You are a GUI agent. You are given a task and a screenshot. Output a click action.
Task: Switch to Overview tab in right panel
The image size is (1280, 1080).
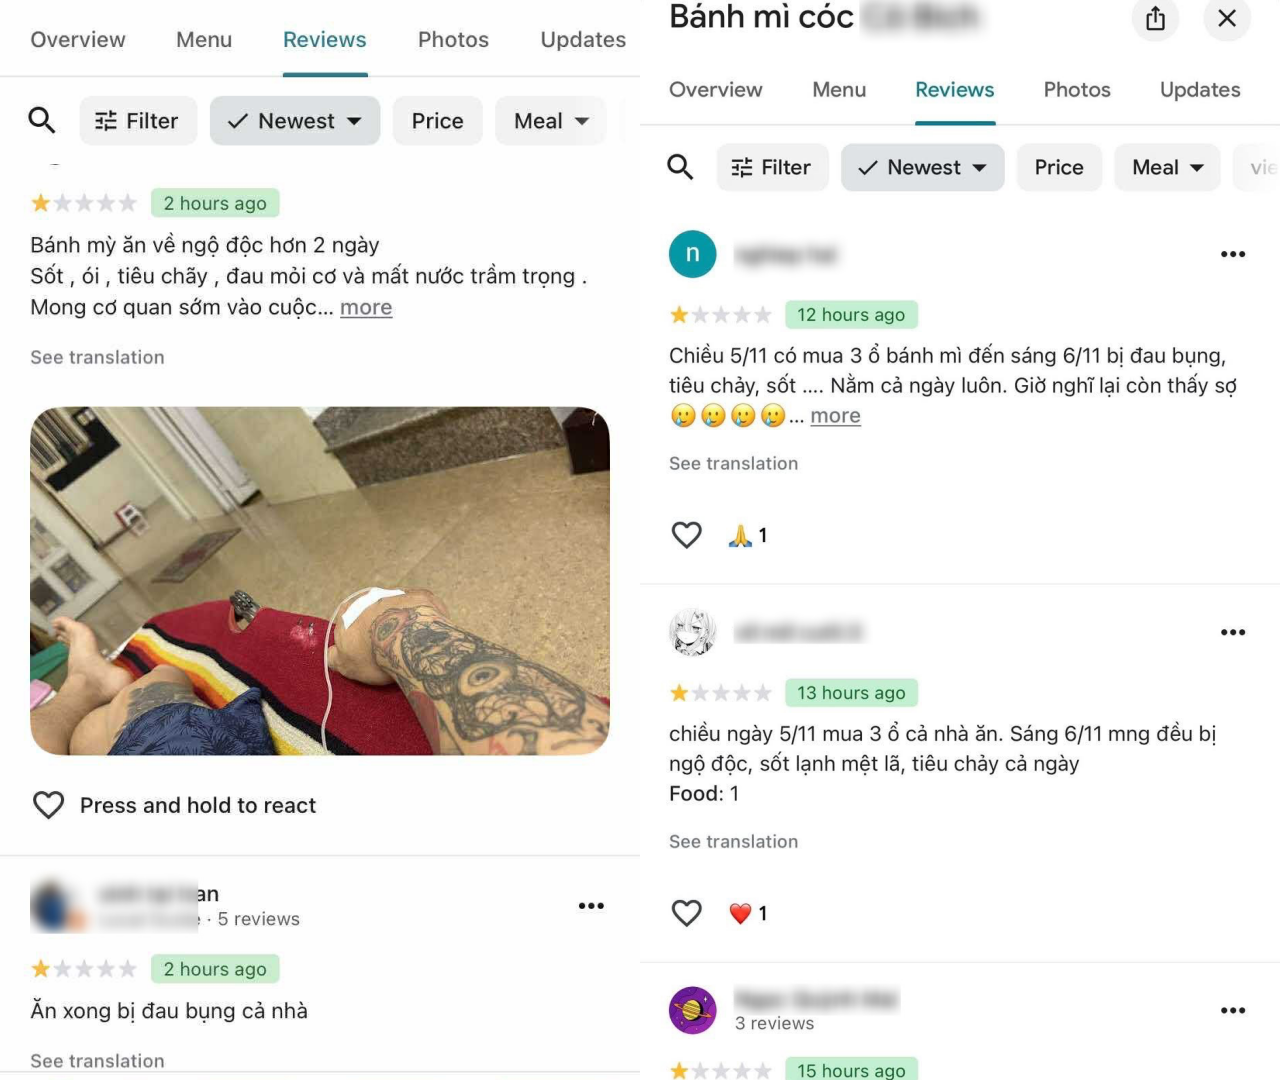click(x=715, y=90)
